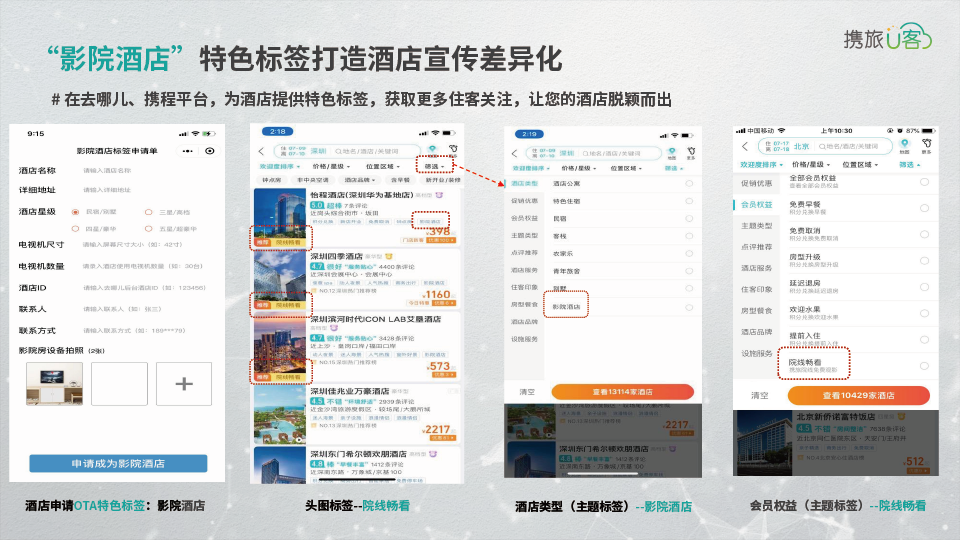Image resolution: width=960 pixels, height=540 pixels.
Task: Select 点评推荐 tab on 2:19 filter sidebar
Action: [x=524, y=252]
